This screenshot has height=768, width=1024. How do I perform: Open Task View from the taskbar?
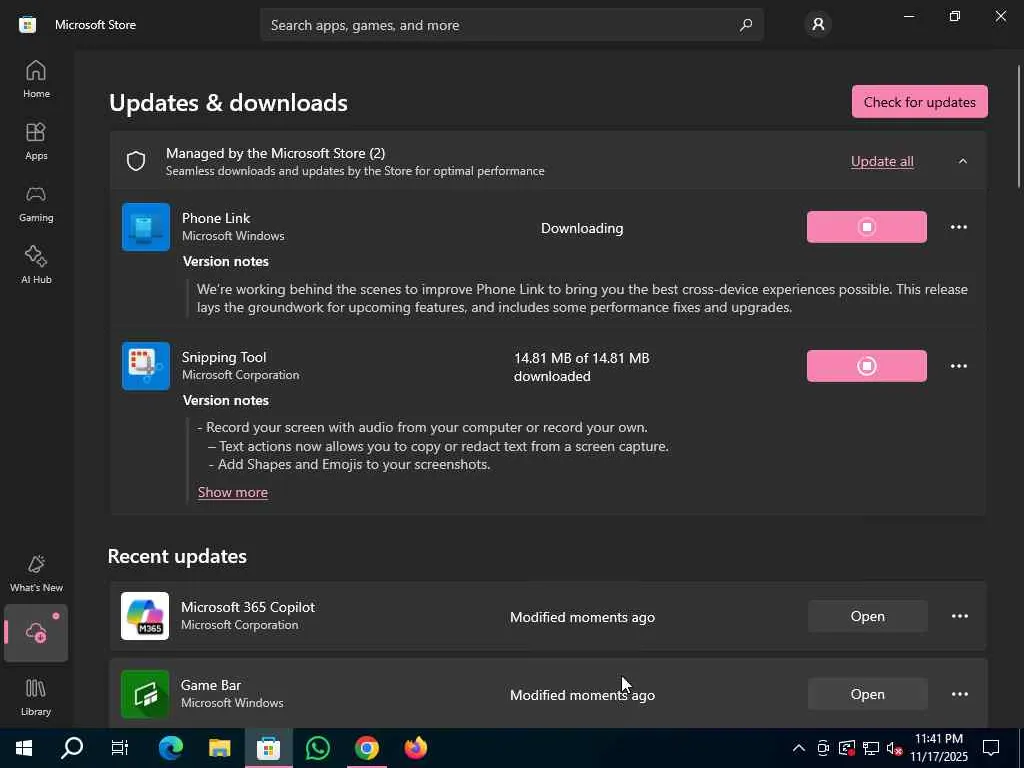tap(120, 748)
